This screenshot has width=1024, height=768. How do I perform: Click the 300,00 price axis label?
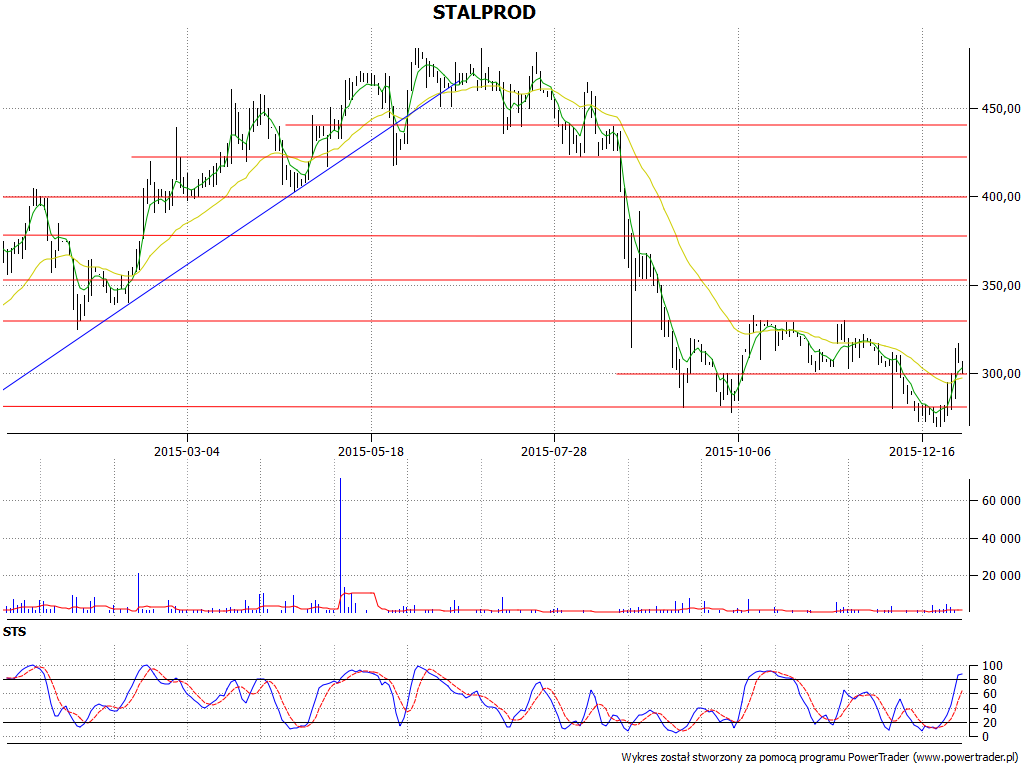click(1000, 374)
